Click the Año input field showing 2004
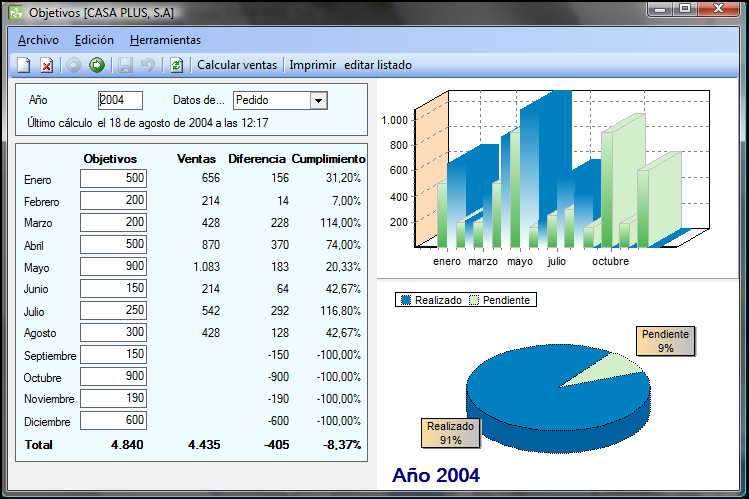 pos(120,100)
